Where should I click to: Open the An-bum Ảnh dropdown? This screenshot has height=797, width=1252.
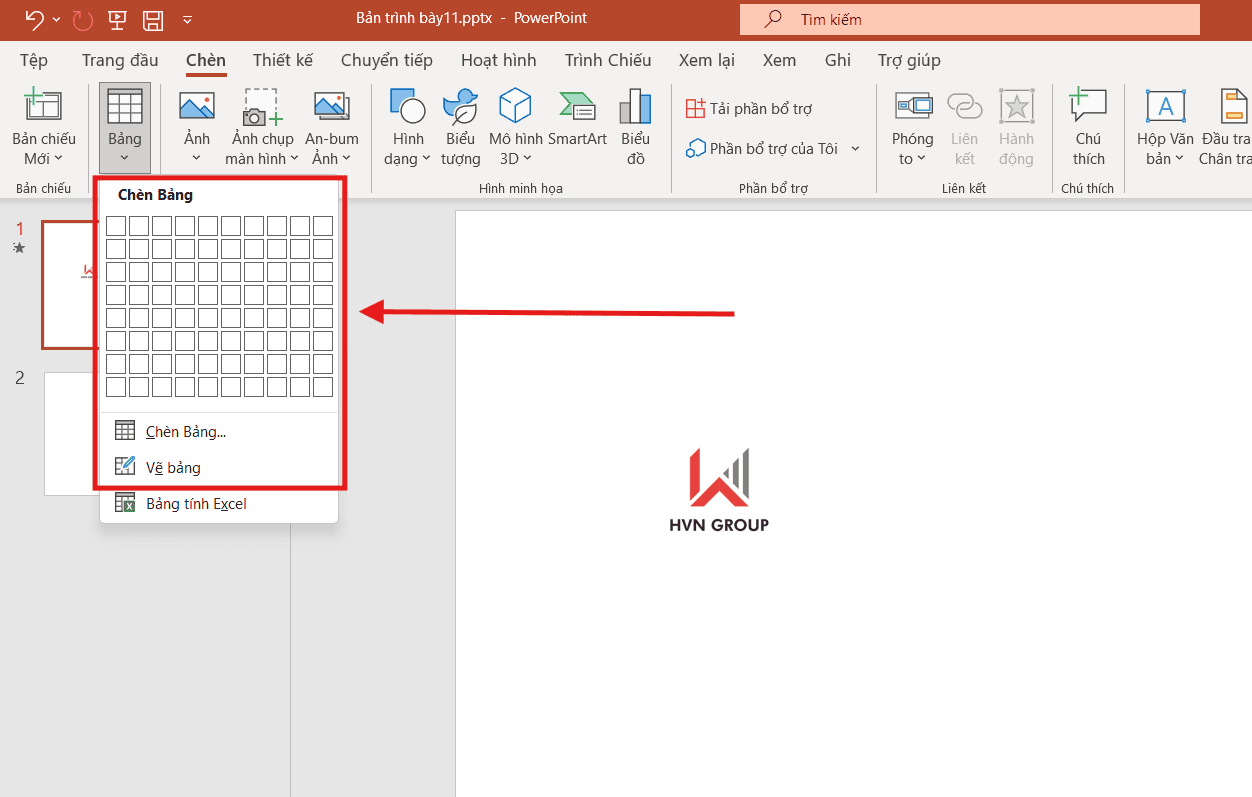click(332, 127)
